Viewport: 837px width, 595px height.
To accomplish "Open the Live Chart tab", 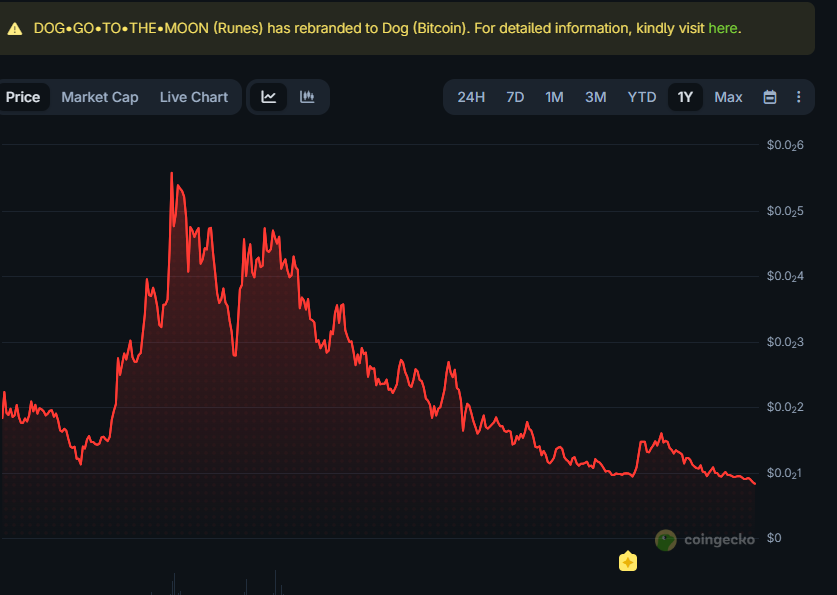I will point(194,97).
